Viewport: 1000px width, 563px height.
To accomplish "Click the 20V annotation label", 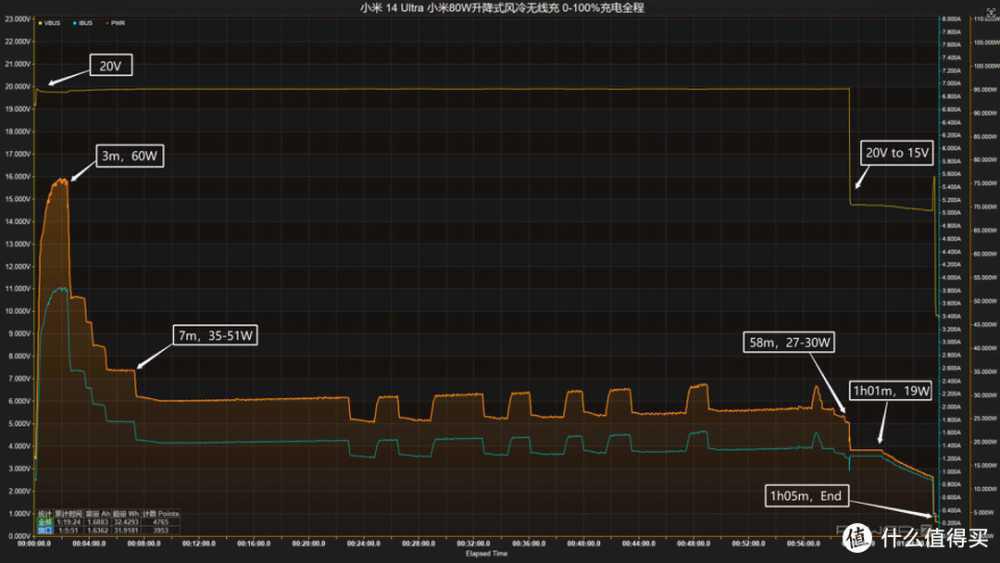I will tap(110, 67).
